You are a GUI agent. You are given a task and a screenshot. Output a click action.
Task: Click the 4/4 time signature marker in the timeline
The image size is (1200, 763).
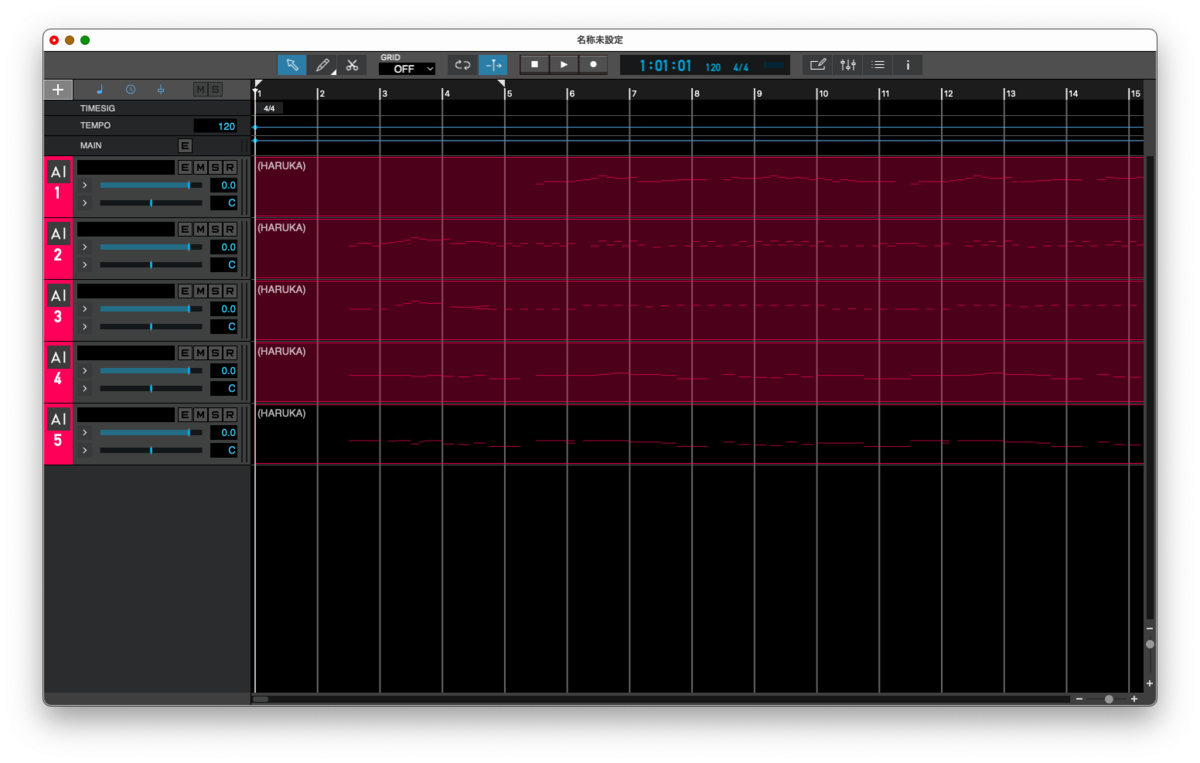(269, 108)
